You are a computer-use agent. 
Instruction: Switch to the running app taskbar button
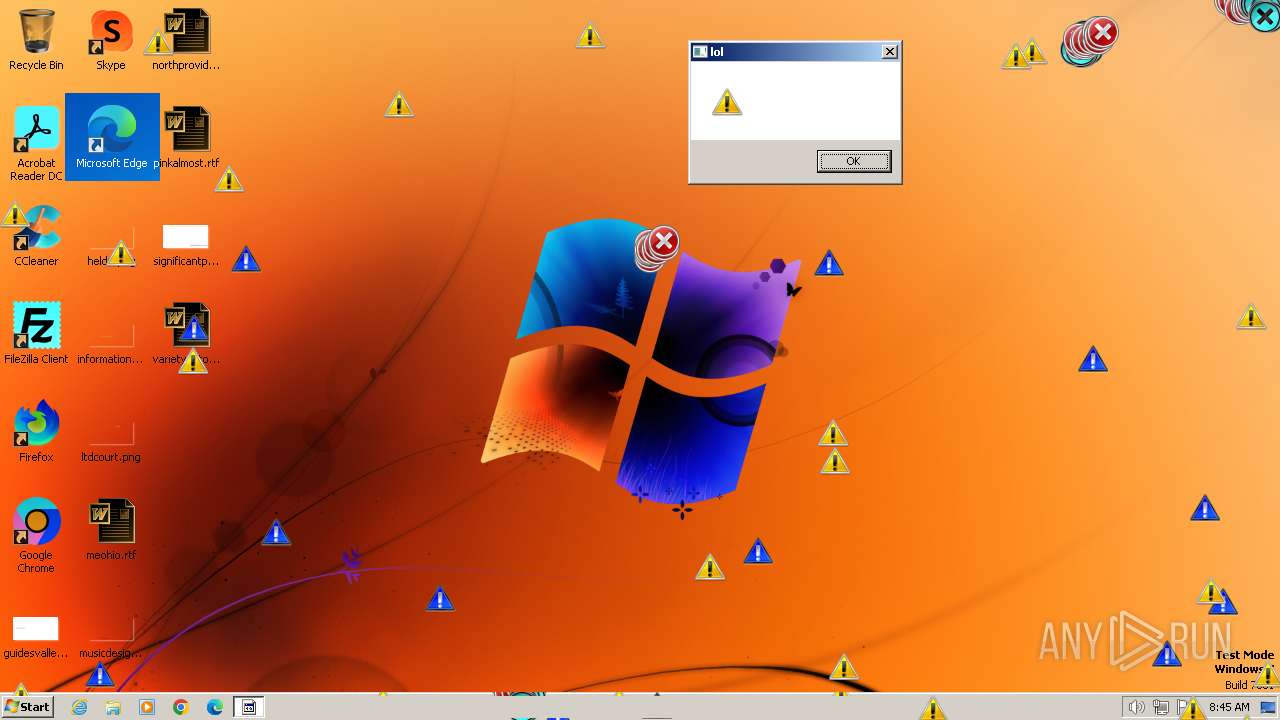tap(249, 707)
